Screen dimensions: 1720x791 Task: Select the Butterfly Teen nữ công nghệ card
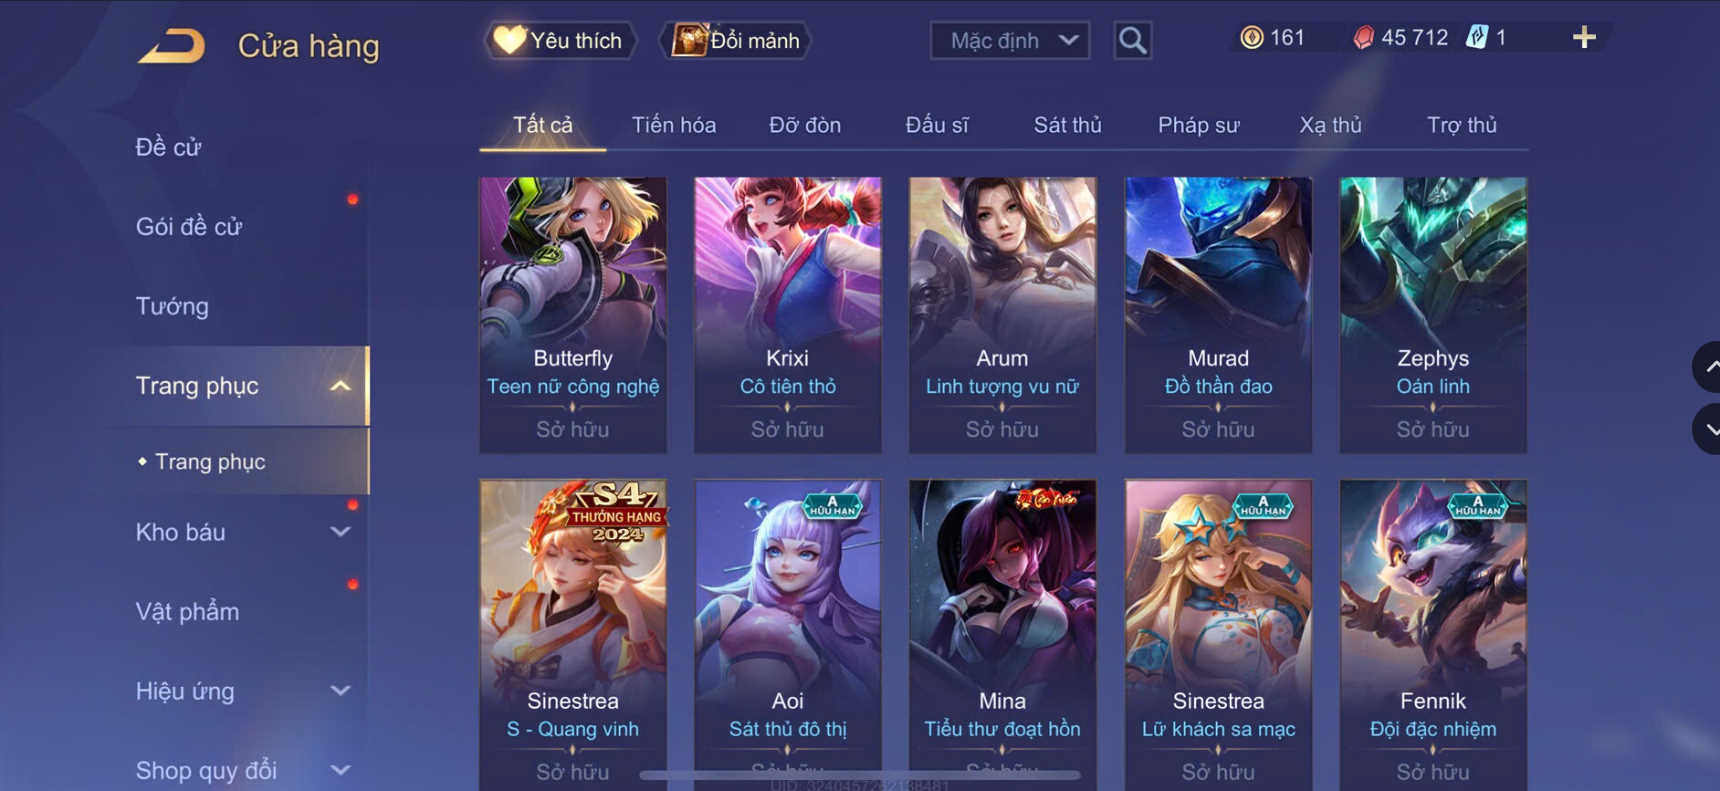coord(573,315)
